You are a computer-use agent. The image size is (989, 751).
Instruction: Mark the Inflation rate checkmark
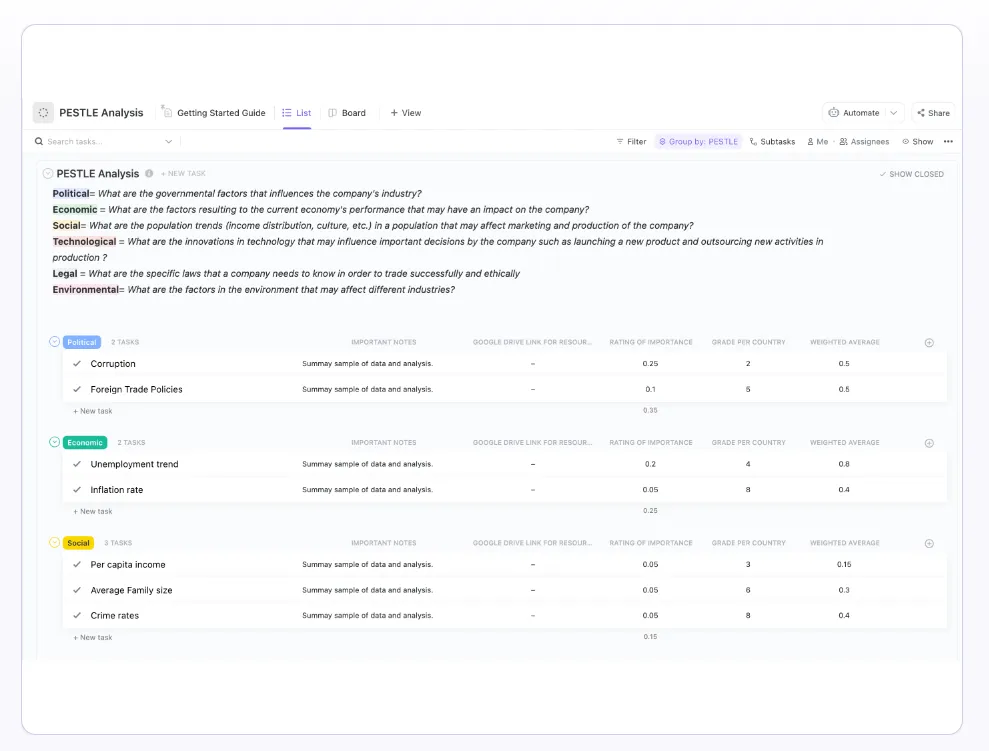coord(77,489)
